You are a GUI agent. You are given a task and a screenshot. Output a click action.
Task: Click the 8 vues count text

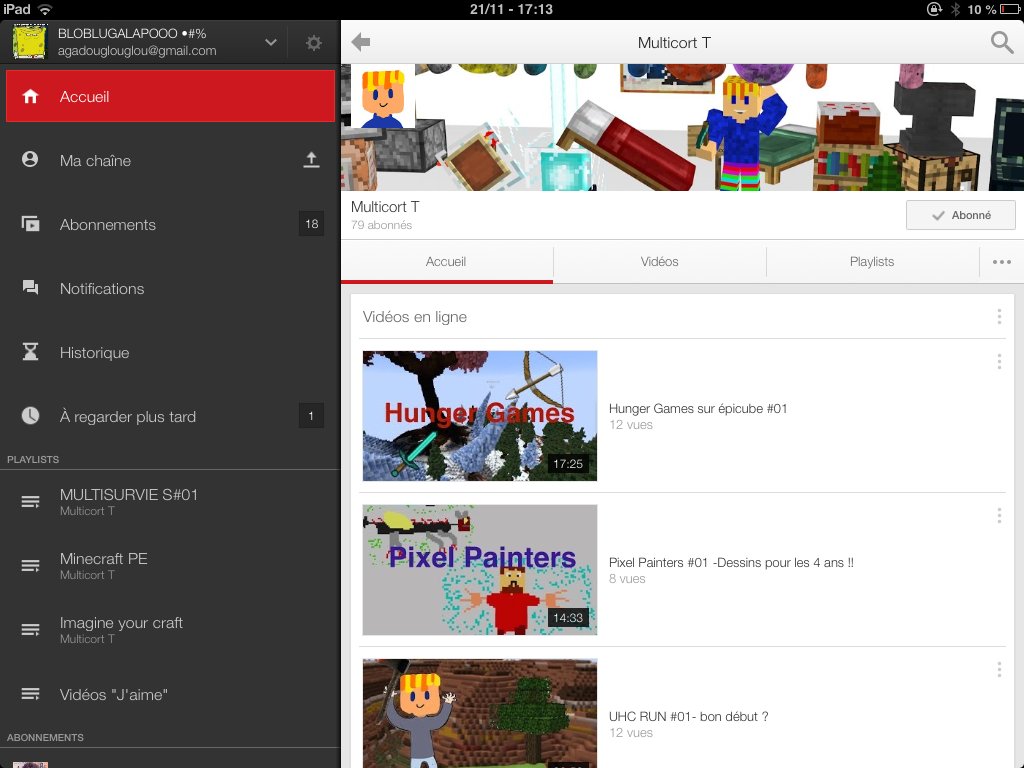[627, 579]
